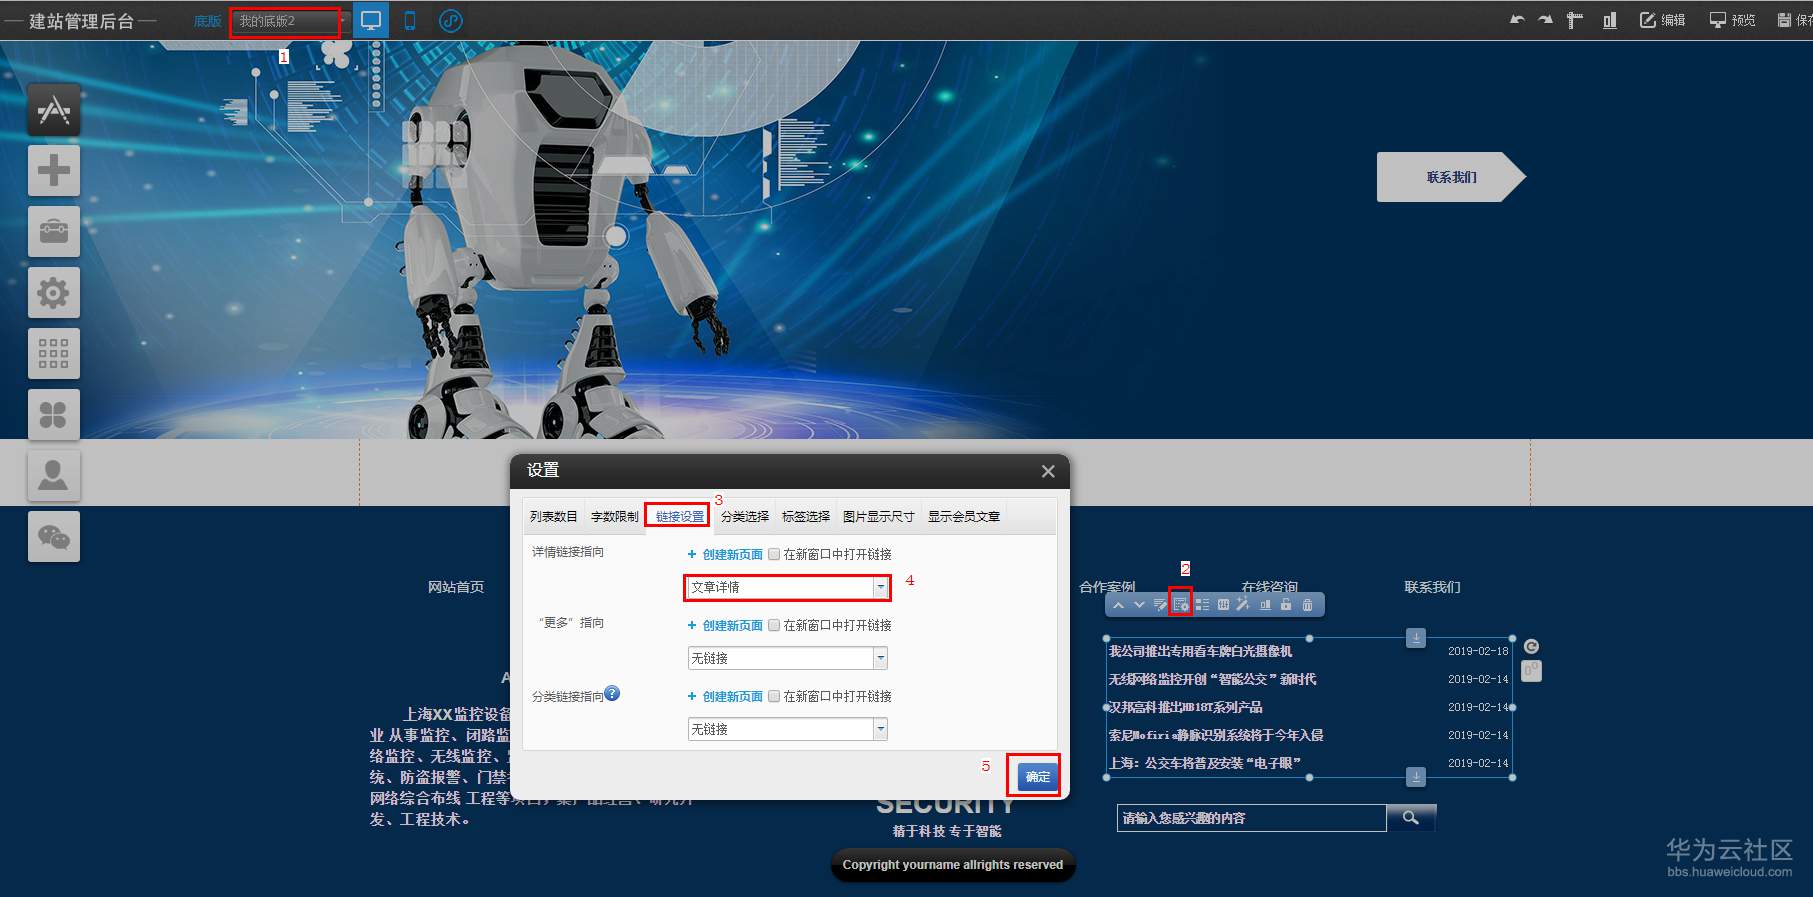Open the member user sidebar icon

pos(54,476)
